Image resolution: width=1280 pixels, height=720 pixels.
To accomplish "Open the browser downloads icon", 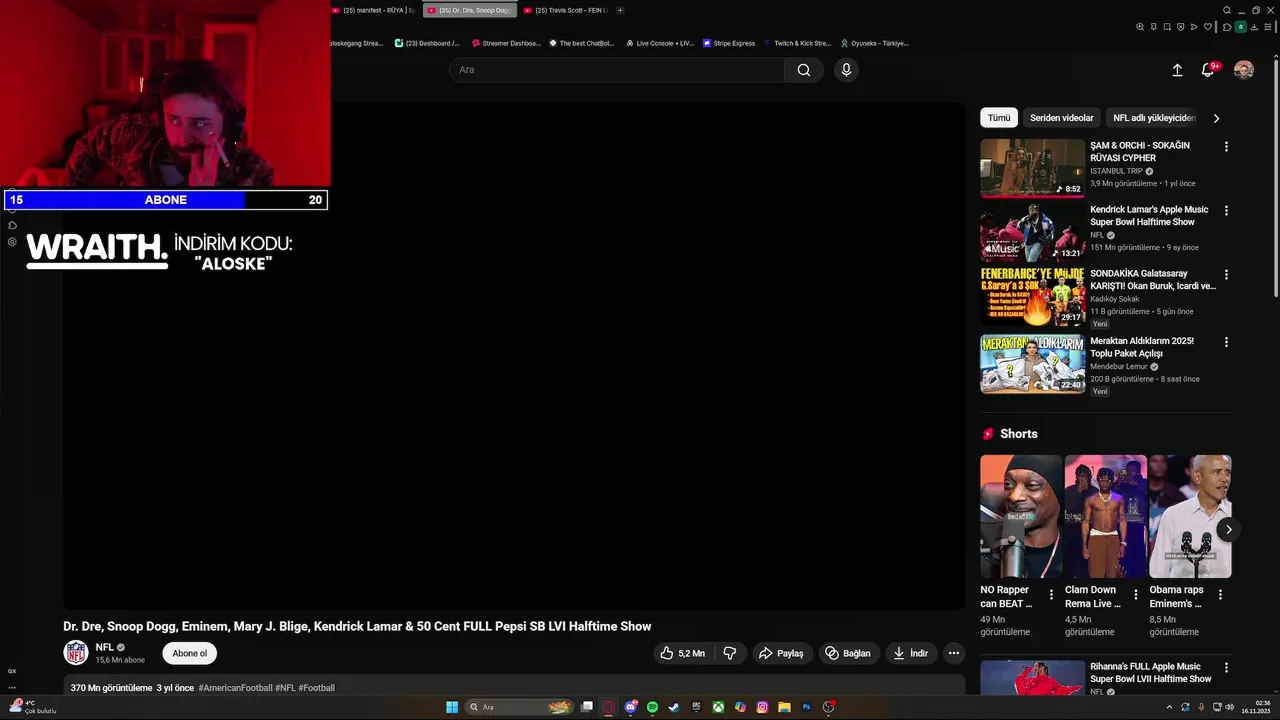I will [x=1254, y=27].
